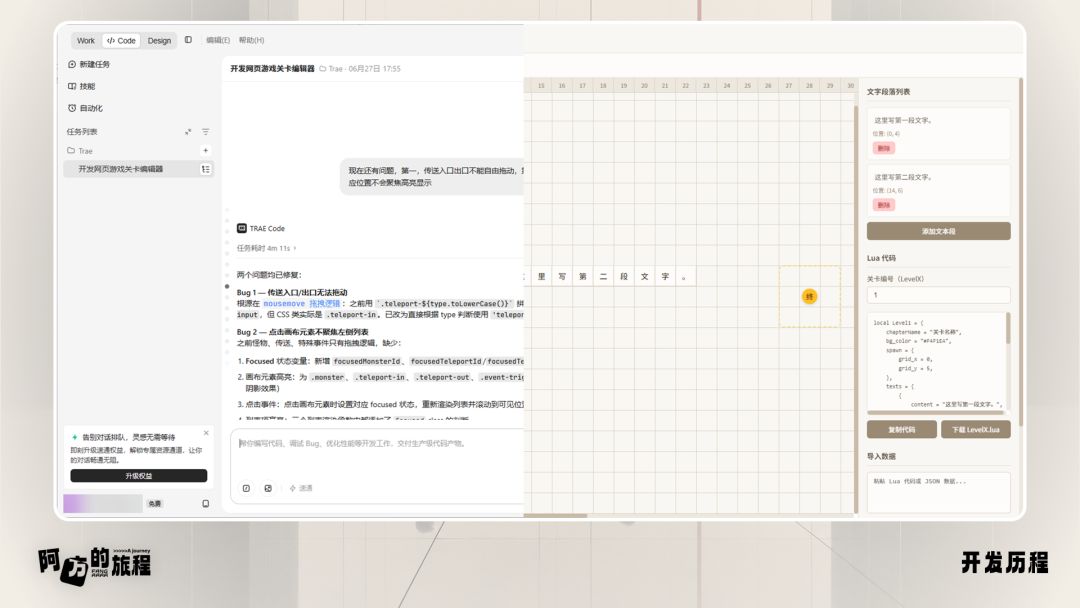Collapse the task list with arrows icon

188,132
